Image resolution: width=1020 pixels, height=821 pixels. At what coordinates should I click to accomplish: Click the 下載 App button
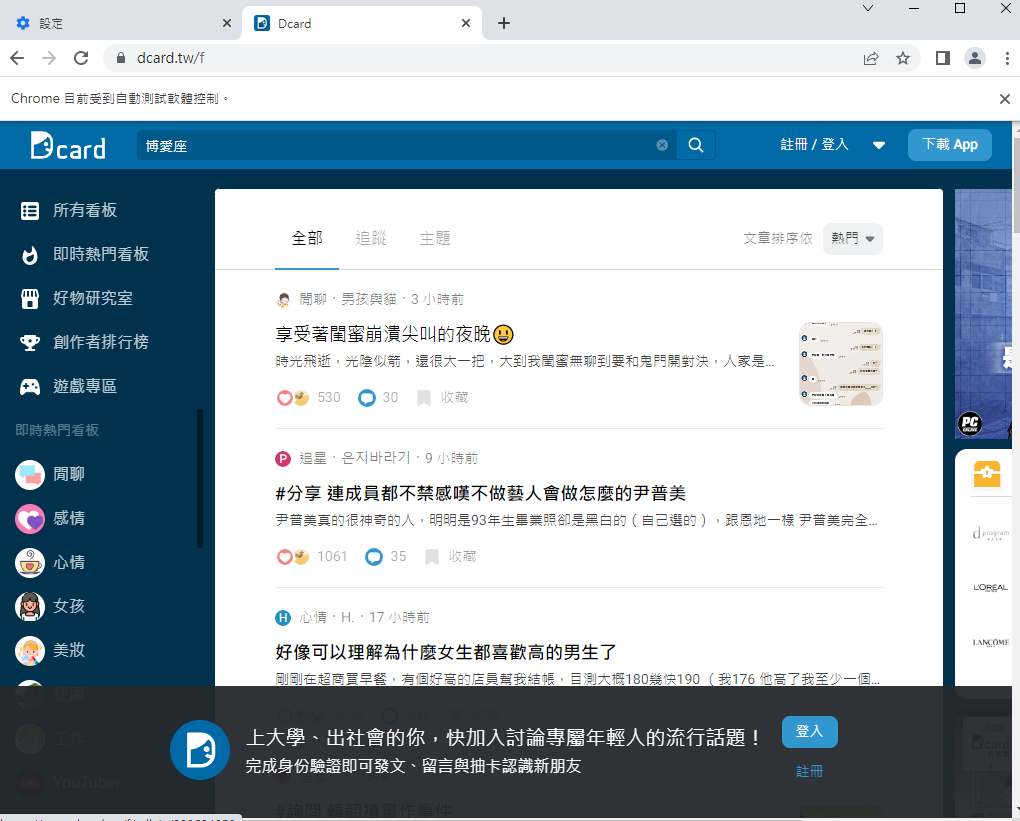pos(950,144)
